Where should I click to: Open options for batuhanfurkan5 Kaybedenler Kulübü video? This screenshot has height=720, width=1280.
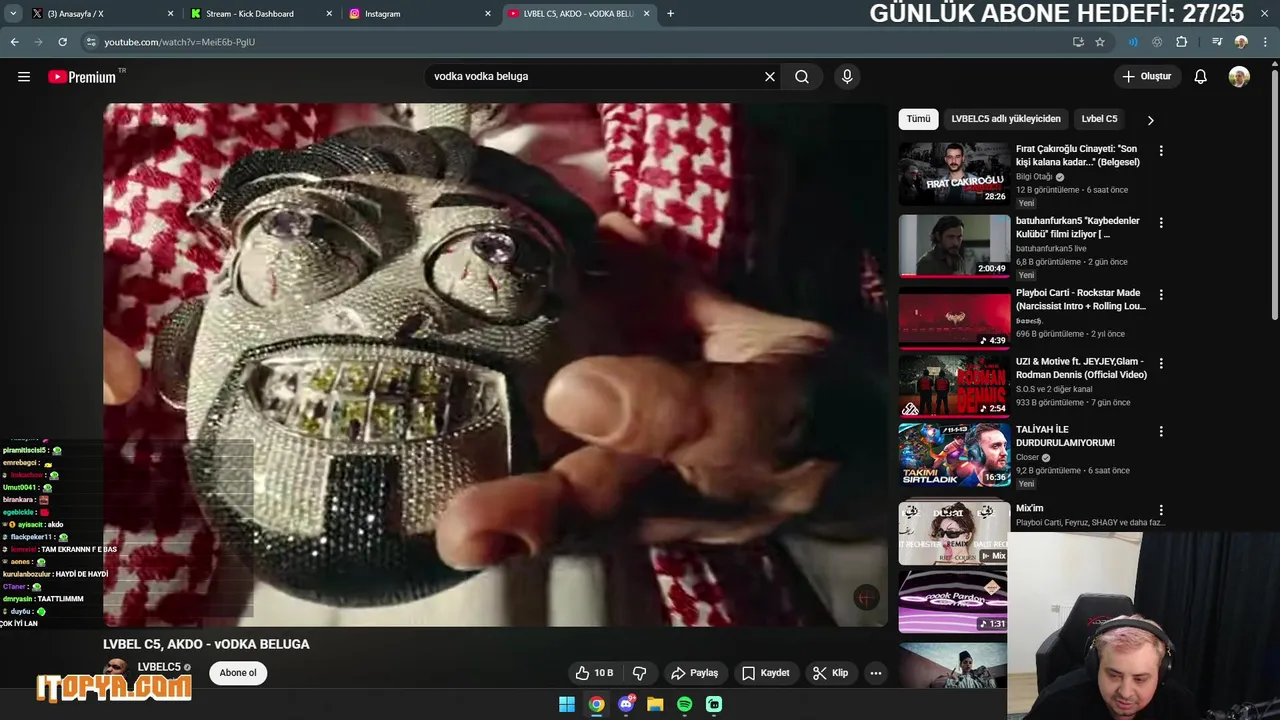1161,223
